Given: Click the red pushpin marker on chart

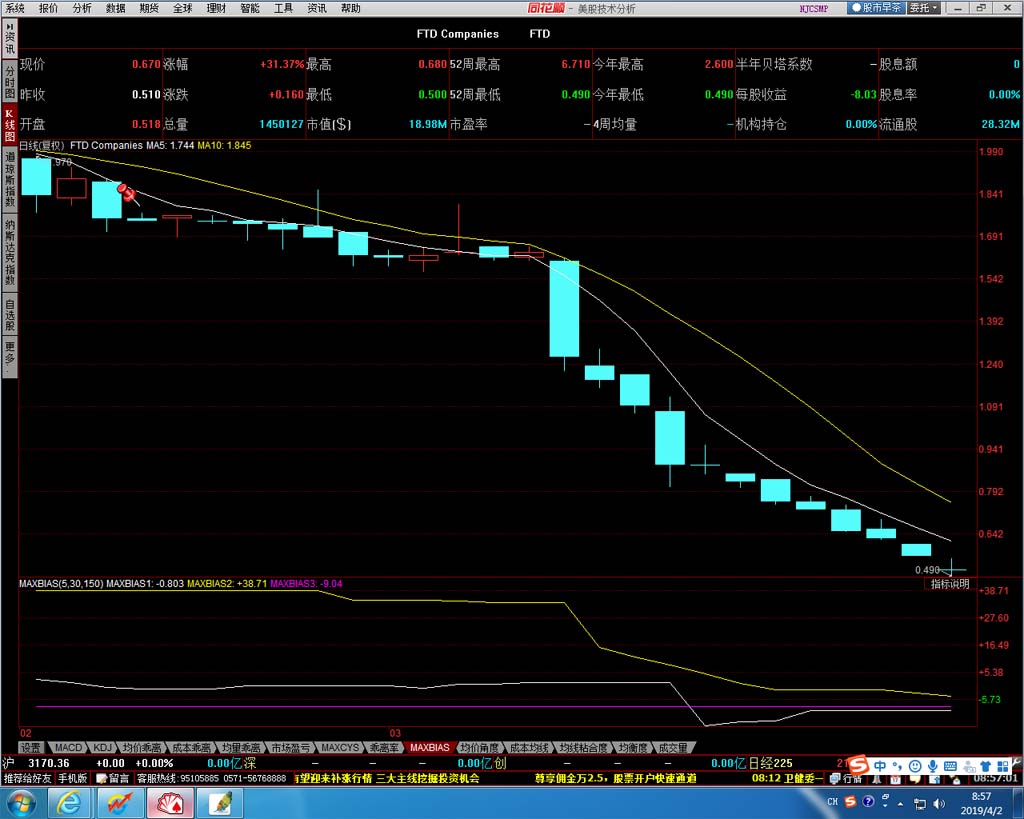Looking at the screenshot, I should tap(127, 193).
